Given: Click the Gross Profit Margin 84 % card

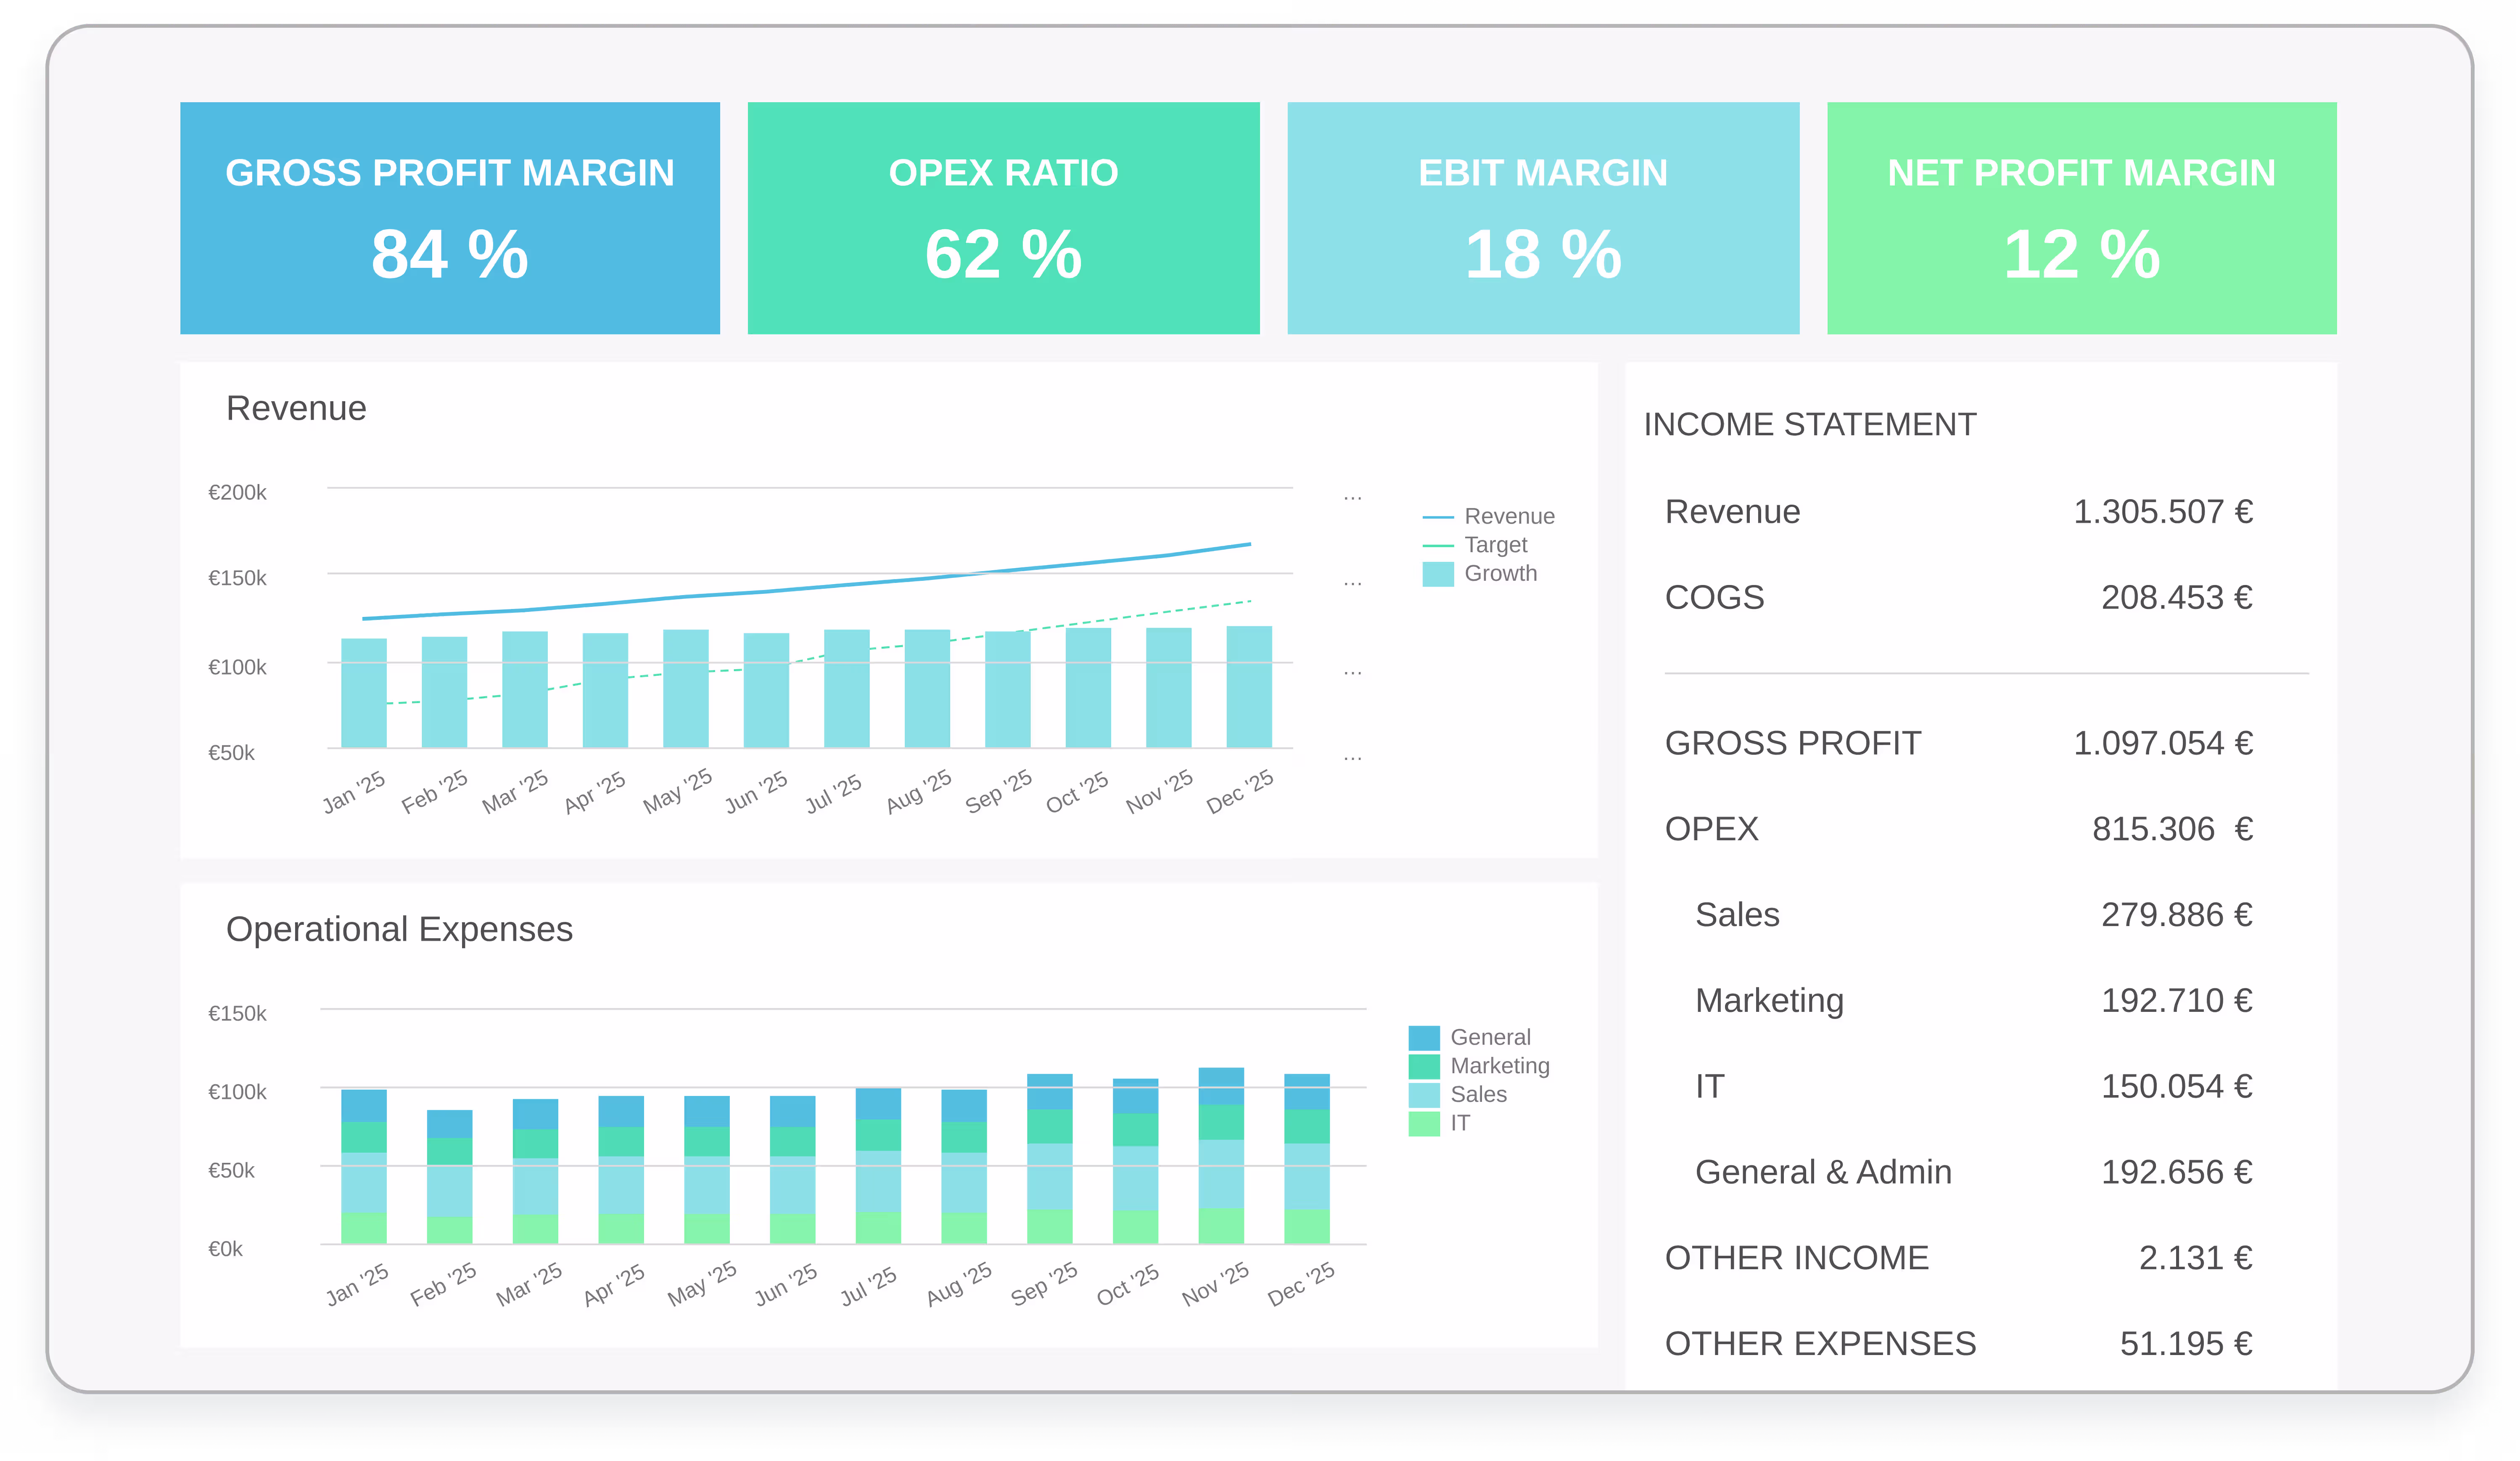Looking at the screenshot, I should click(450, 218).
